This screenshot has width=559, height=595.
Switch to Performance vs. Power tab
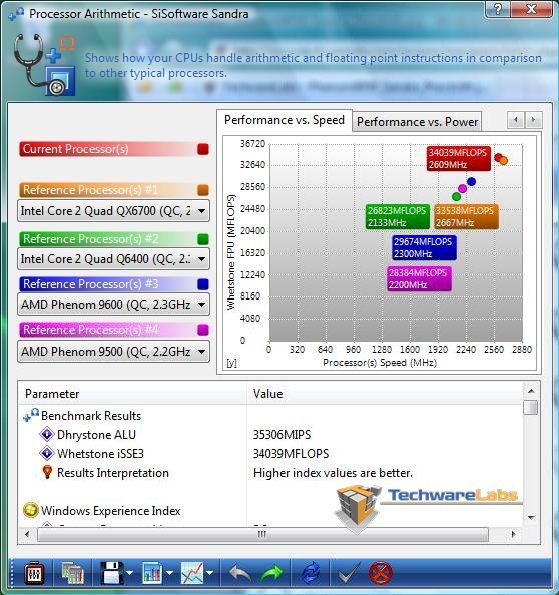(x=417, y=122)
